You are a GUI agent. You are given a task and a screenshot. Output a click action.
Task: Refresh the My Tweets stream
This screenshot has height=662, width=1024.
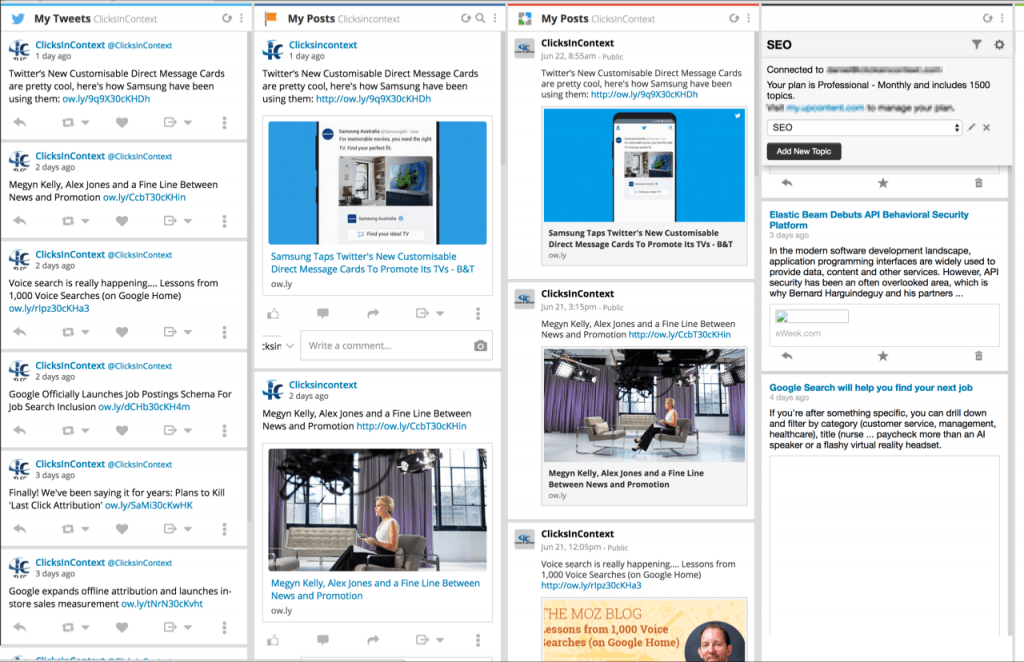[227, 18]
